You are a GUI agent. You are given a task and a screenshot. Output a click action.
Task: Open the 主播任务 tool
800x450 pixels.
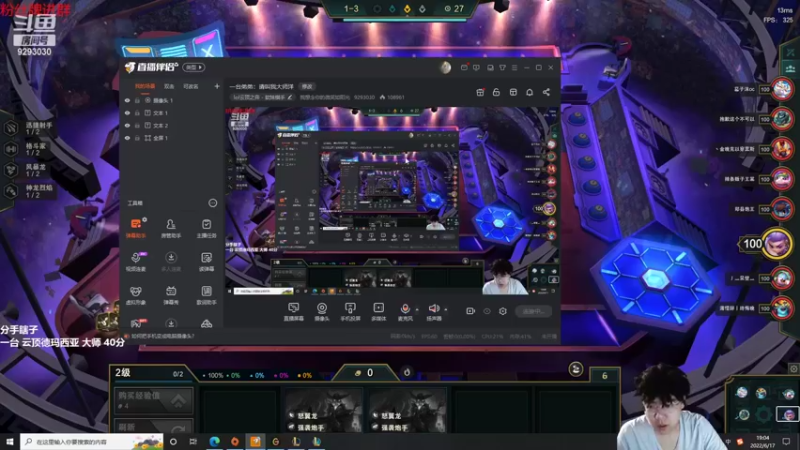click(206, 228)
